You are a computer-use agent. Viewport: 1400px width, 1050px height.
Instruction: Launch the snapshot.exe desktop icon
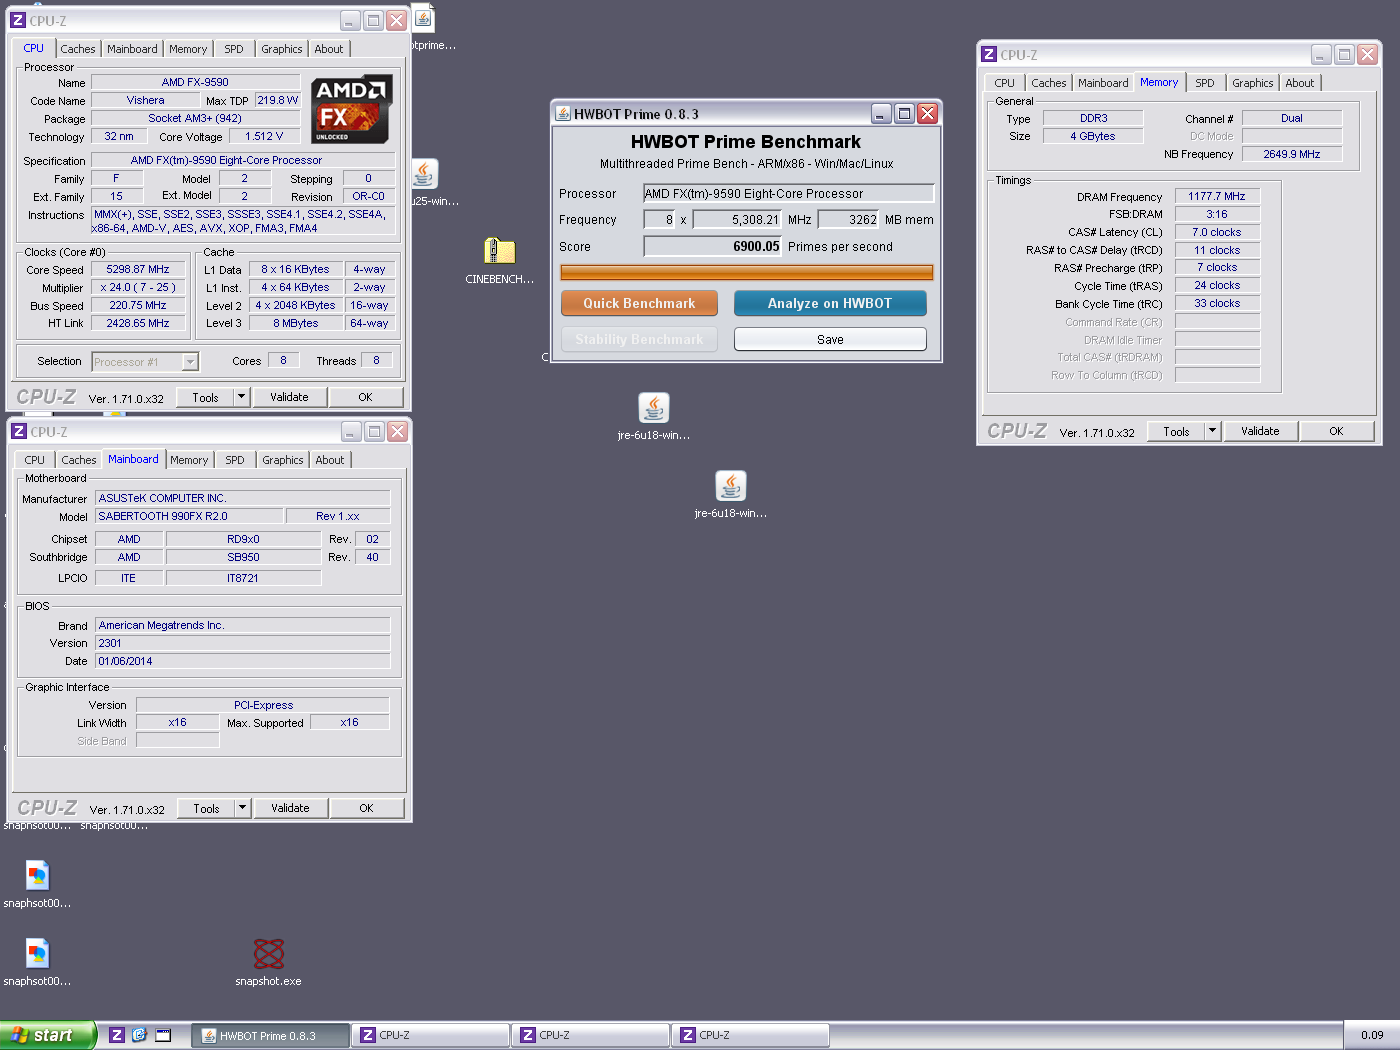(x=268, y=953)
